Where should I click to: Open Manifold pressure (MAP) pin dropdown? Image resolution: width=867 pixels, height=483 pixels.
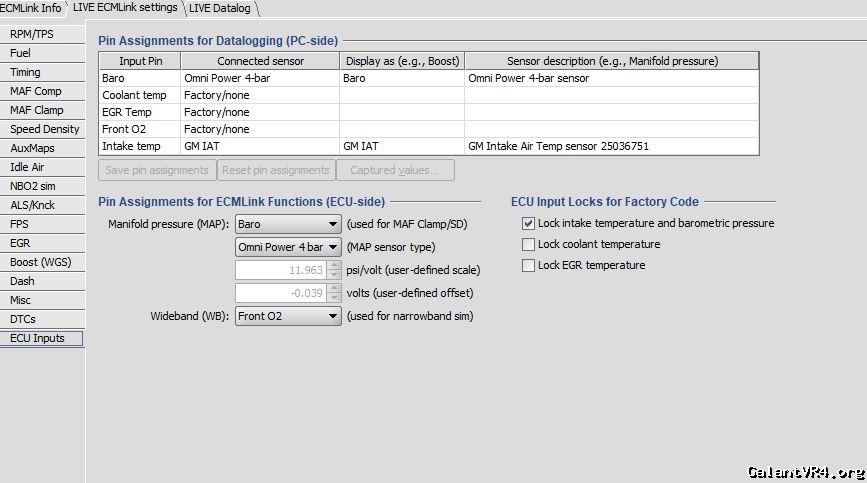pyautogui.click(x=288, y=224)
